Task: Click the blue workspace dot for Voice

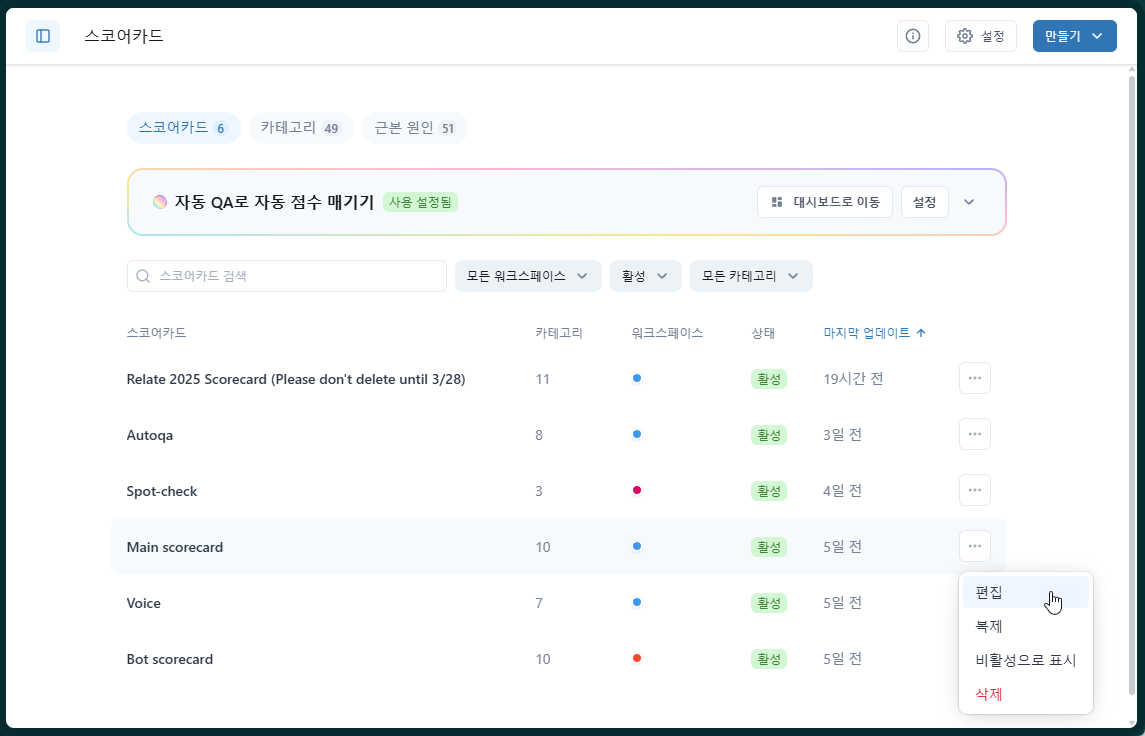Action: point(637,602)
